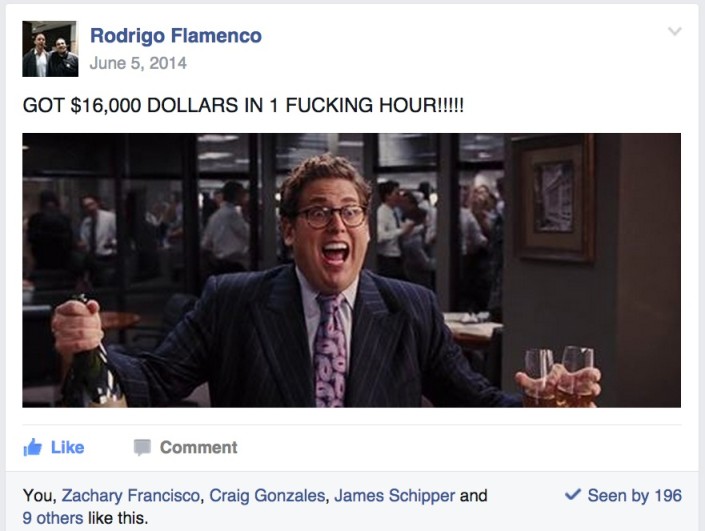Click the Comment speech bubble icon
Viewport: 705px width, 531px height.
[x=142, y=447]
